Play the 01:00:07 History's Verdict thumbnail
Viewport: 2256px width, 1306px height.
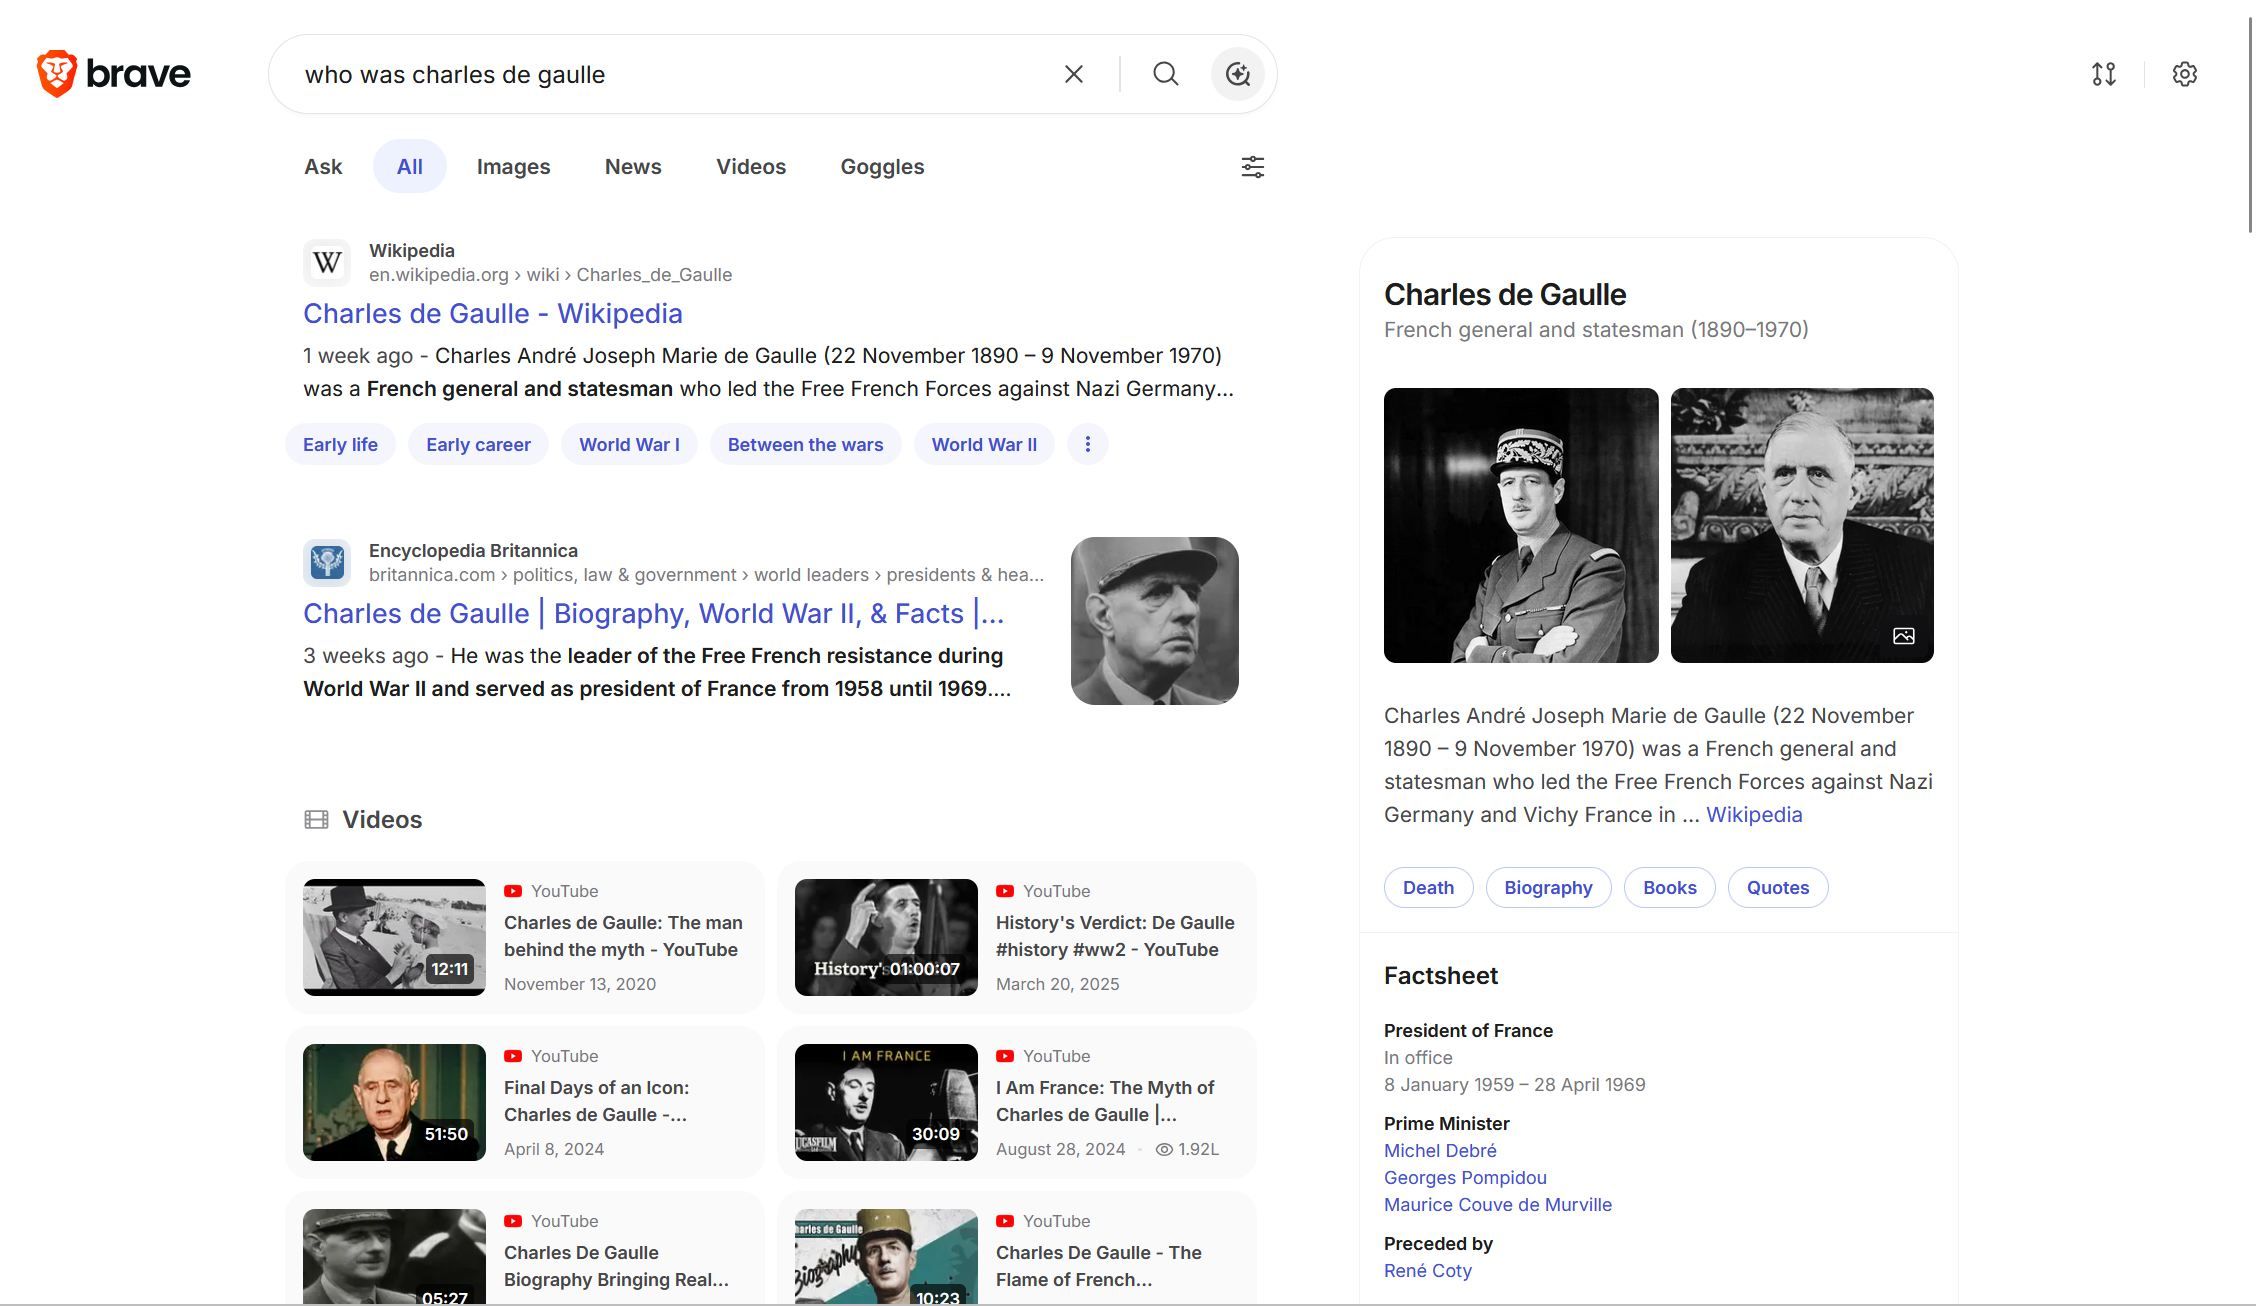(886, 937)
